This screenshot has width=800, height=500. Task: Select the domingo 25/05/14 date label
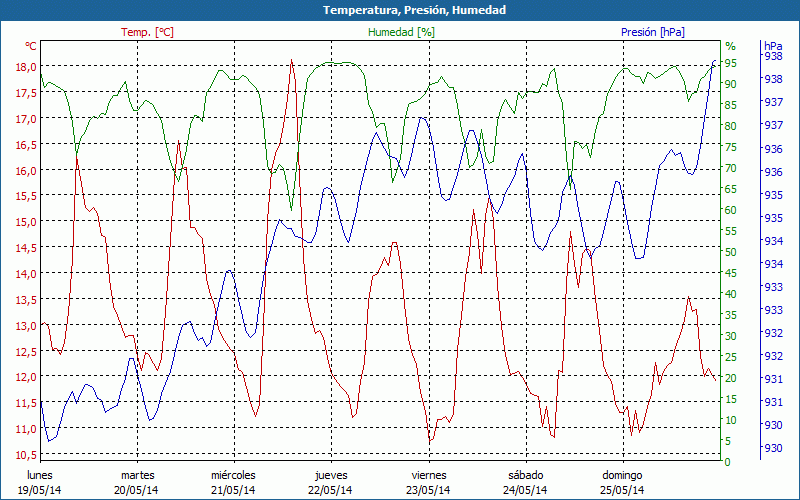pos(621,482)
